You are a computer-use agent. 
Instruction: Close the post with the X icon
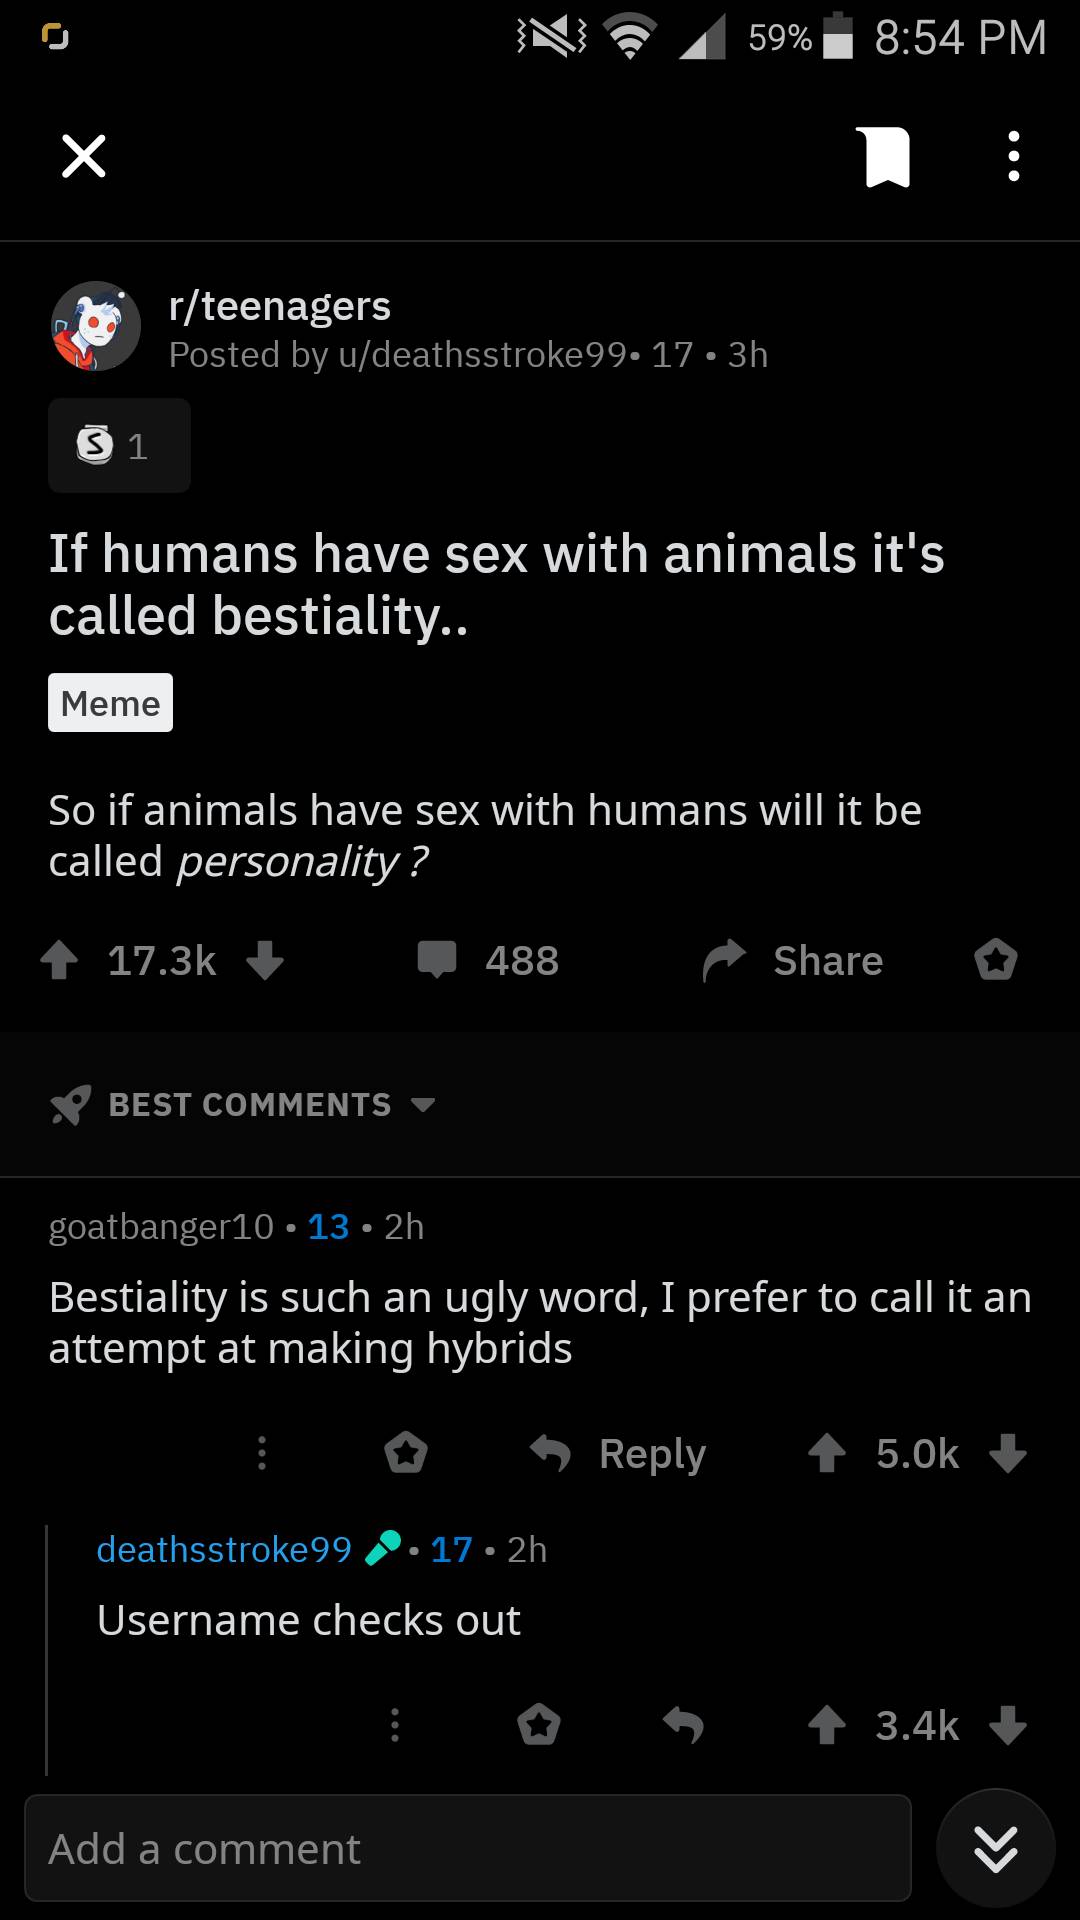coord(84,156)
